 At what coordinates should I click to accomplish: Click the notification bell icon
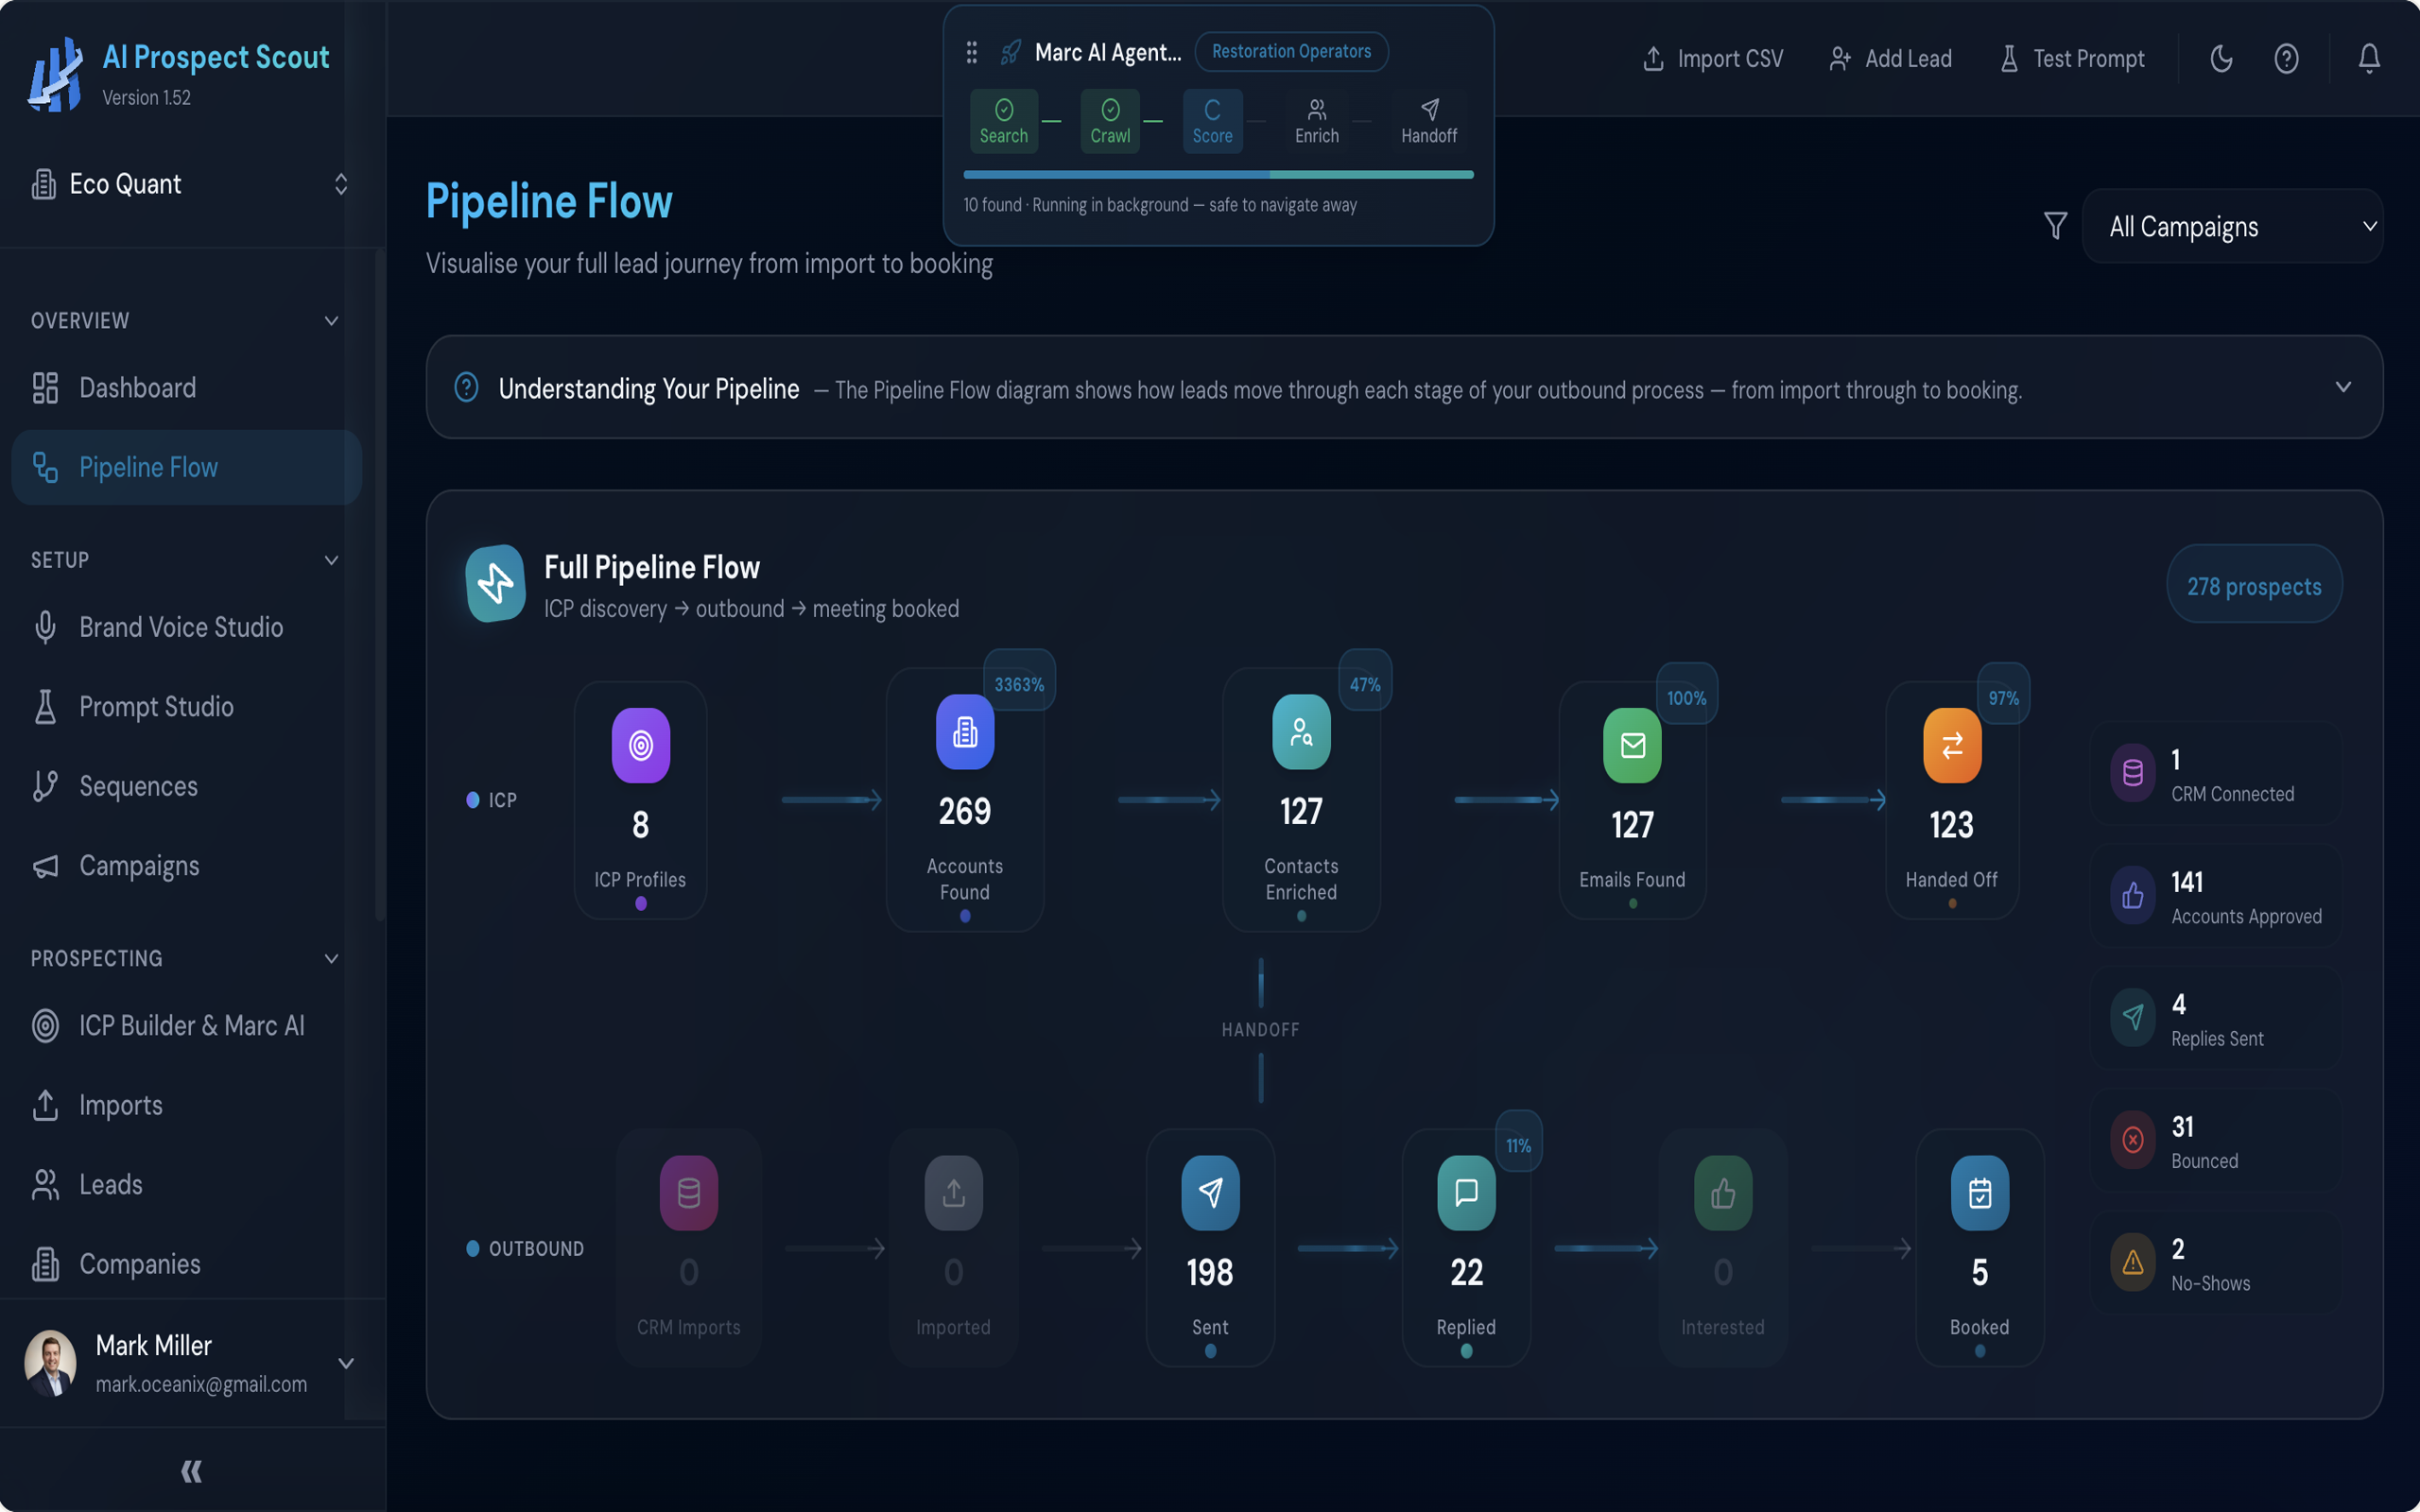[2368, 58]
